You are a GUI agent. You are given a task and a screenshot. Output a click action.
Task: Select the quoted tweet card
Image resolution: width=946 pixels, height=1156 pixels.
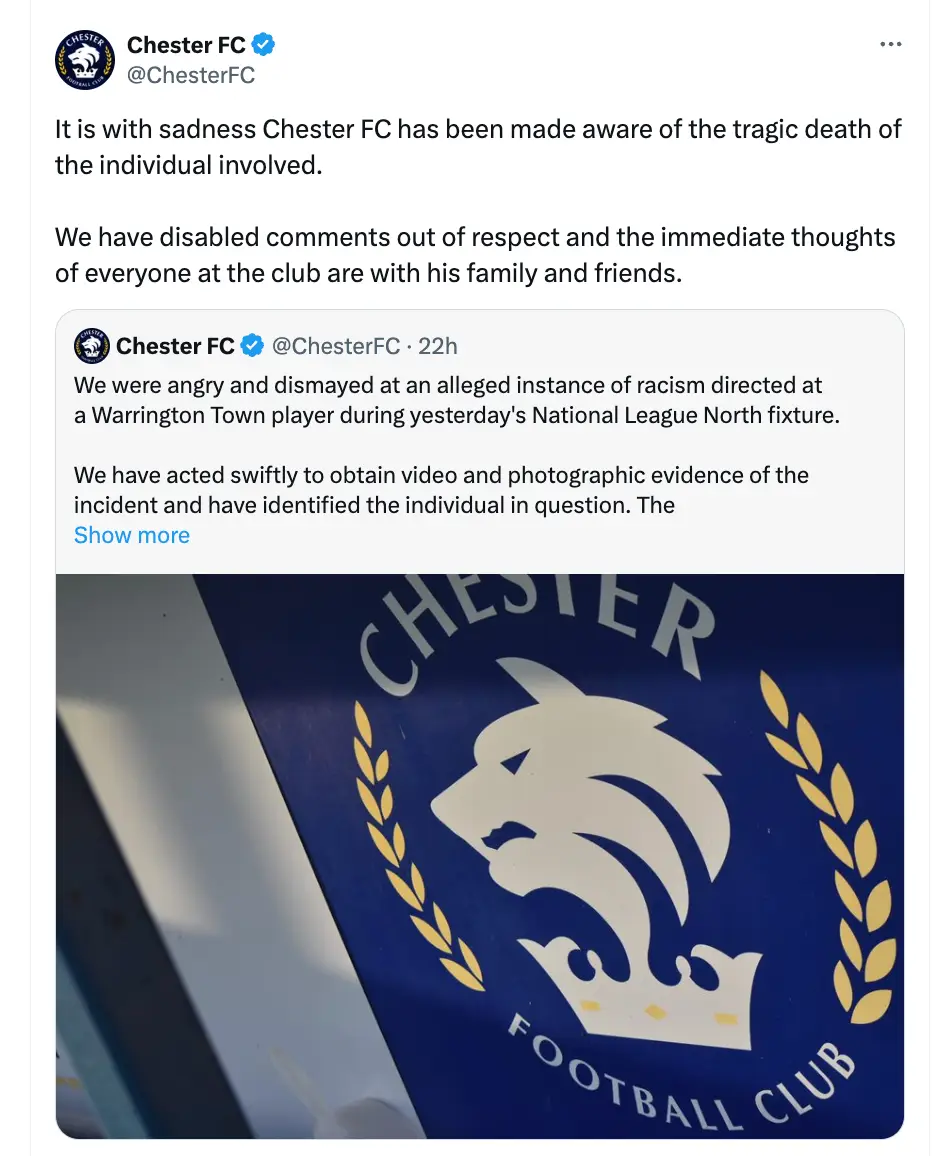pyautogui.click(x=480, y=440)
